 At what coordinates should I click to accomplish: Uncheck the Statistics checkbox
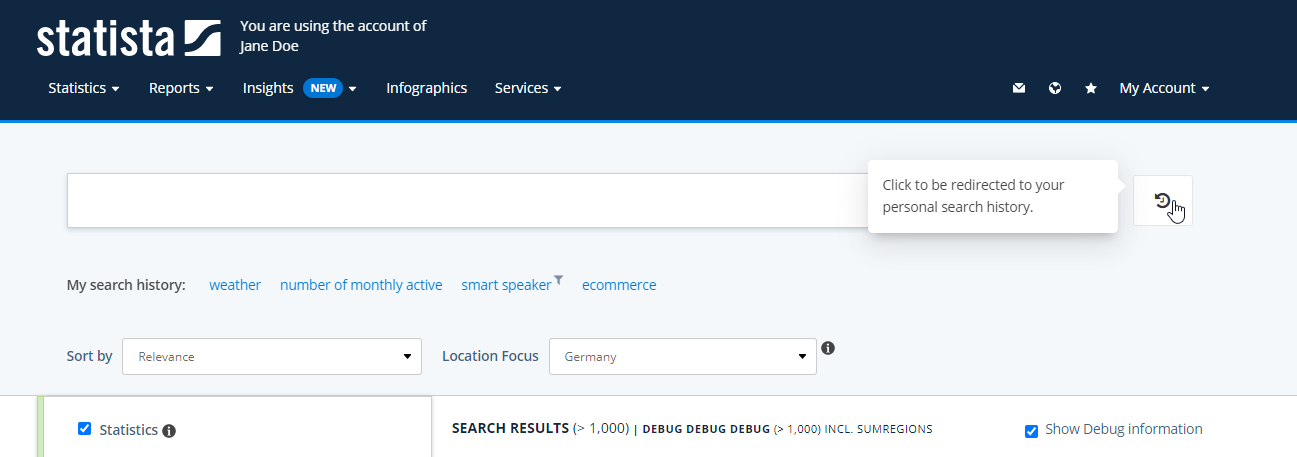click(x=85, y=429)
